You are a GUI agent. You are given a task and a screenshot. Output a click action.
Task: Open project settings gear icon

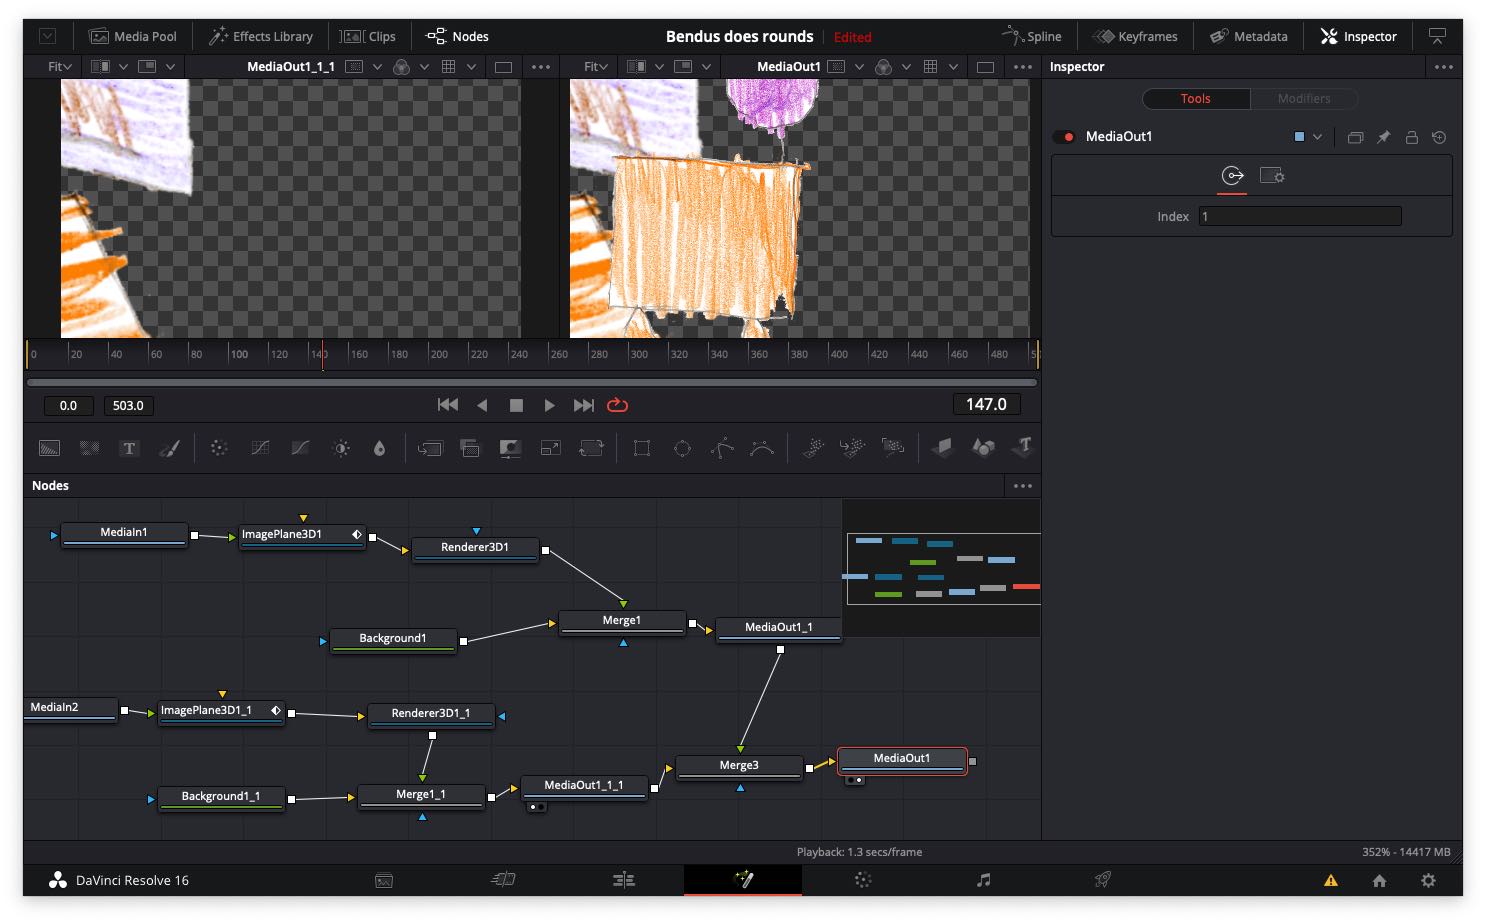[x=1428, y=881]
